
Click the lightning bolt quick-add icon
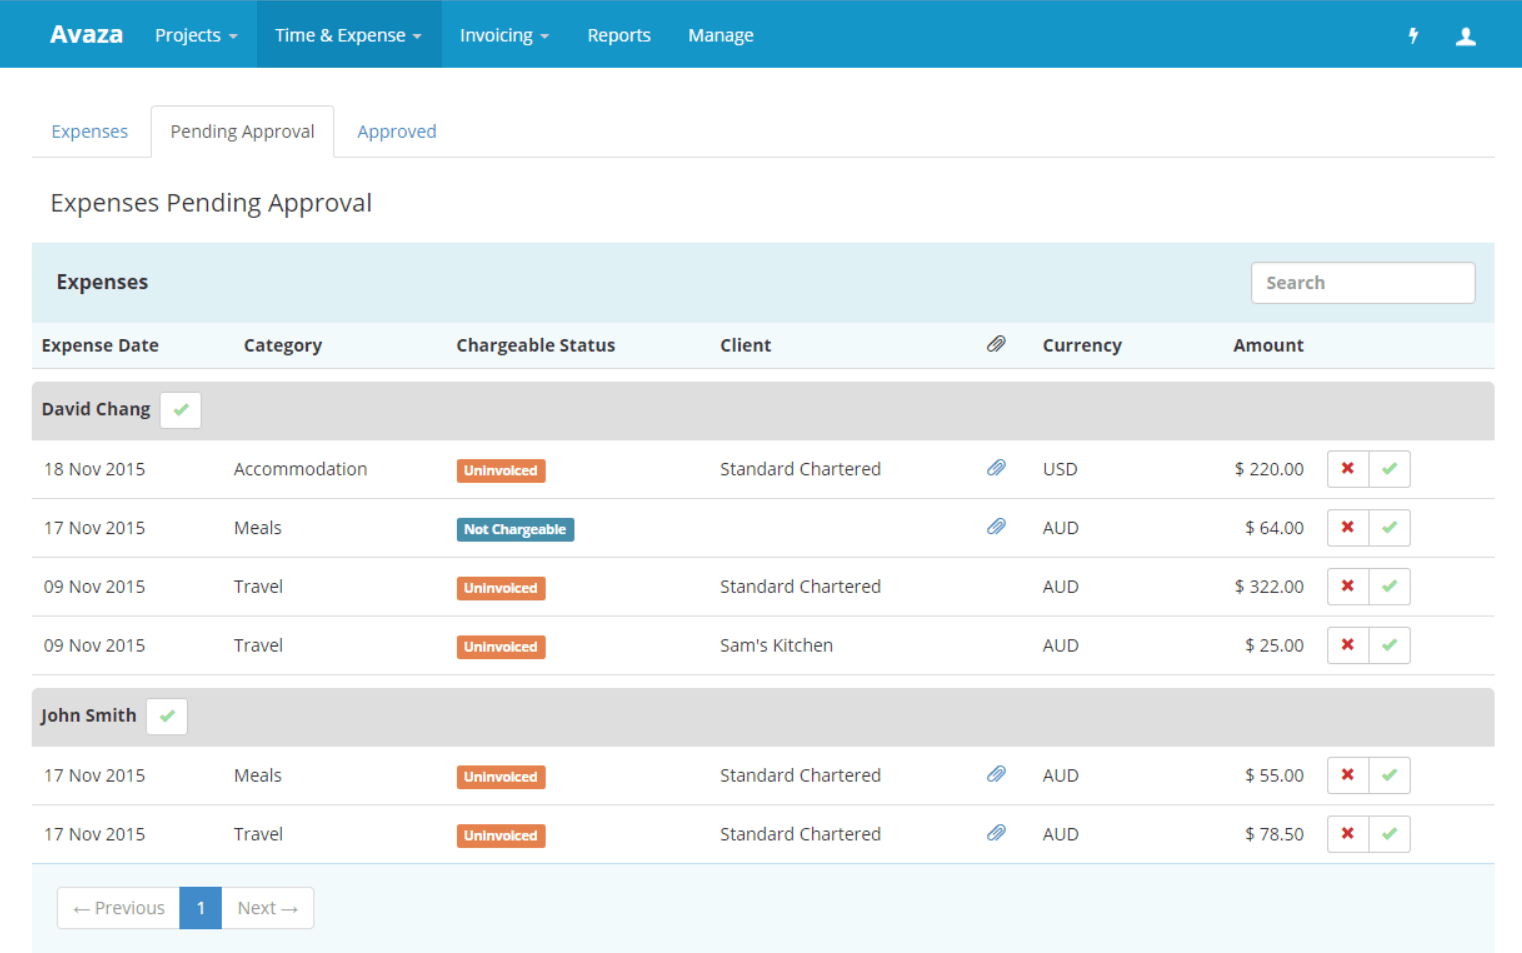pos(1413,35)
